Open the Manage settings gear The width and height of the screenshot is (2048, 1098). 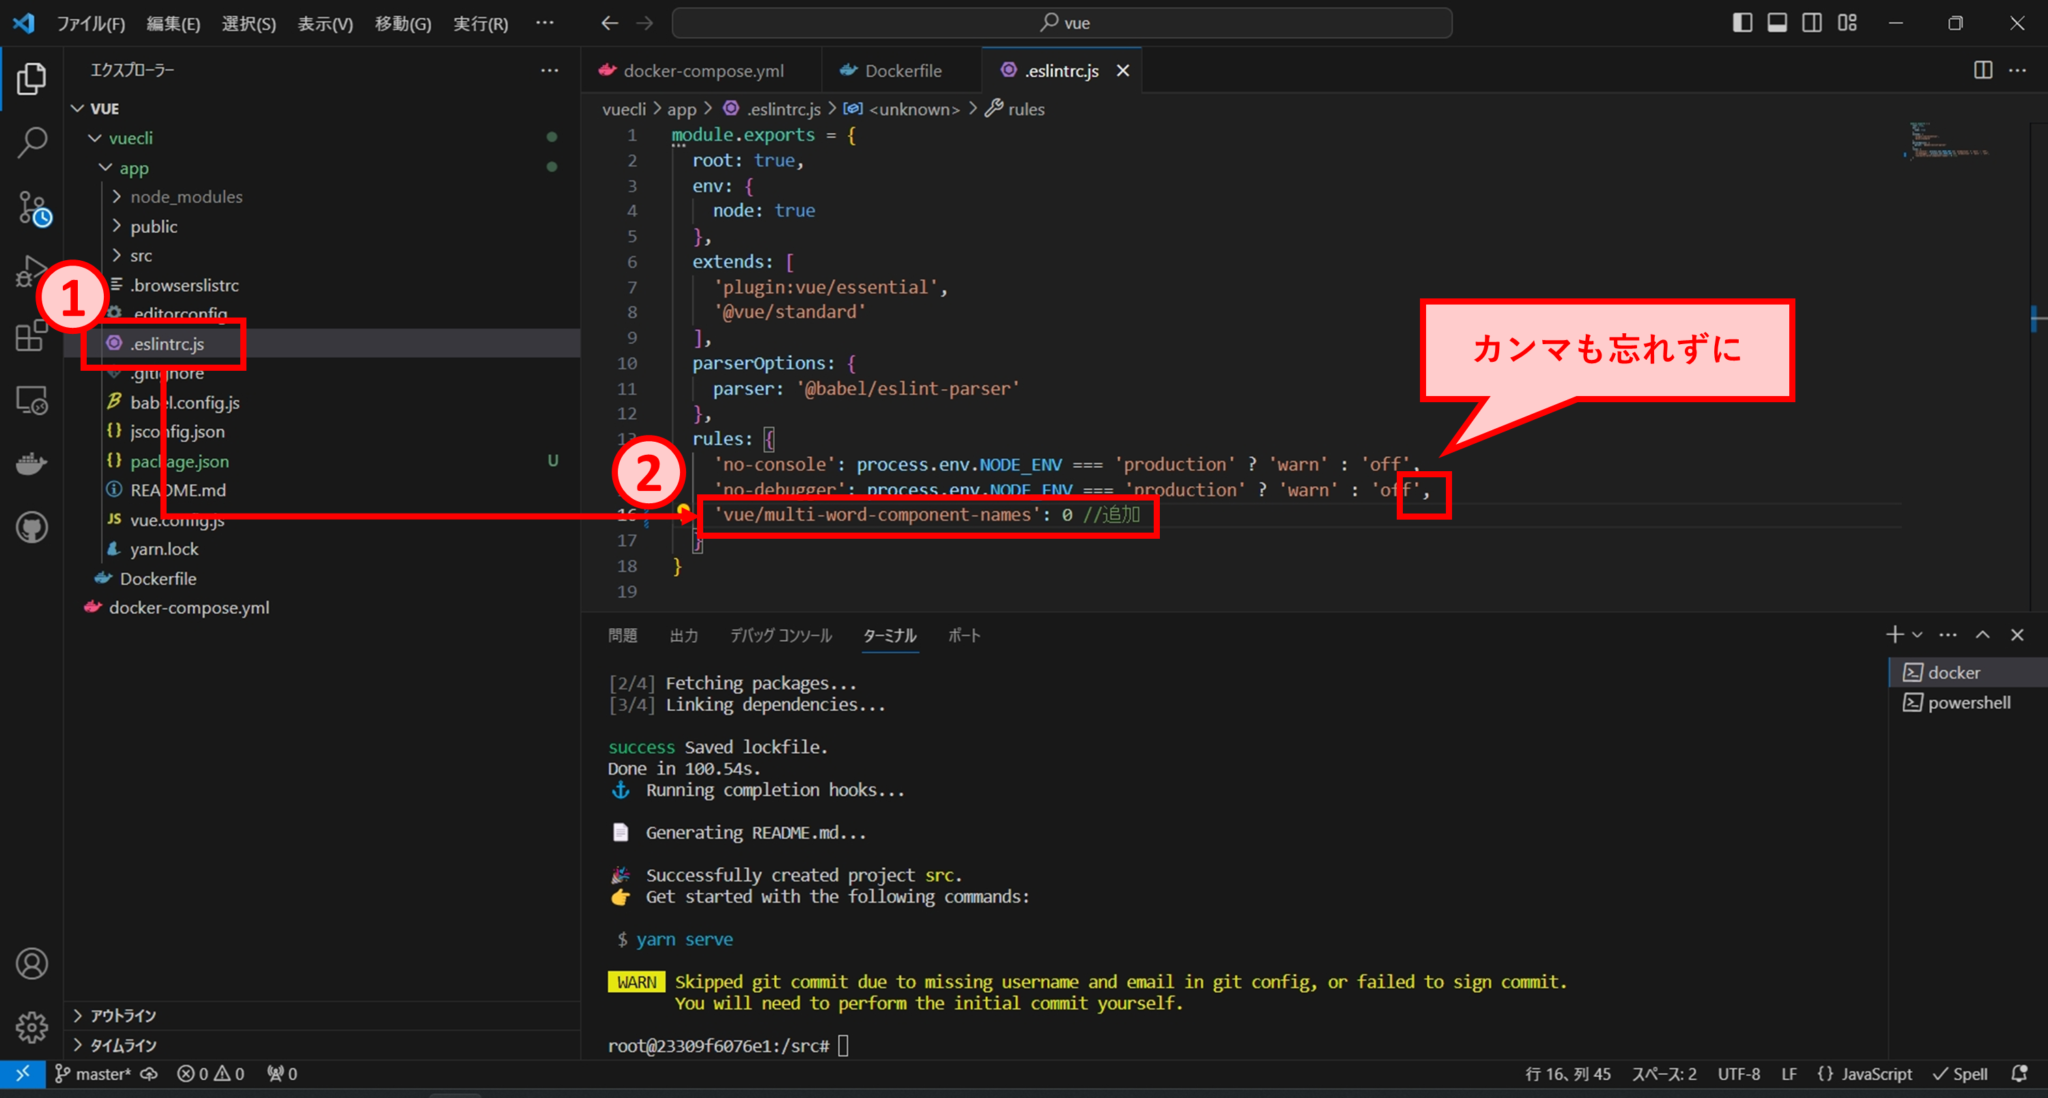pos(31,1027)
